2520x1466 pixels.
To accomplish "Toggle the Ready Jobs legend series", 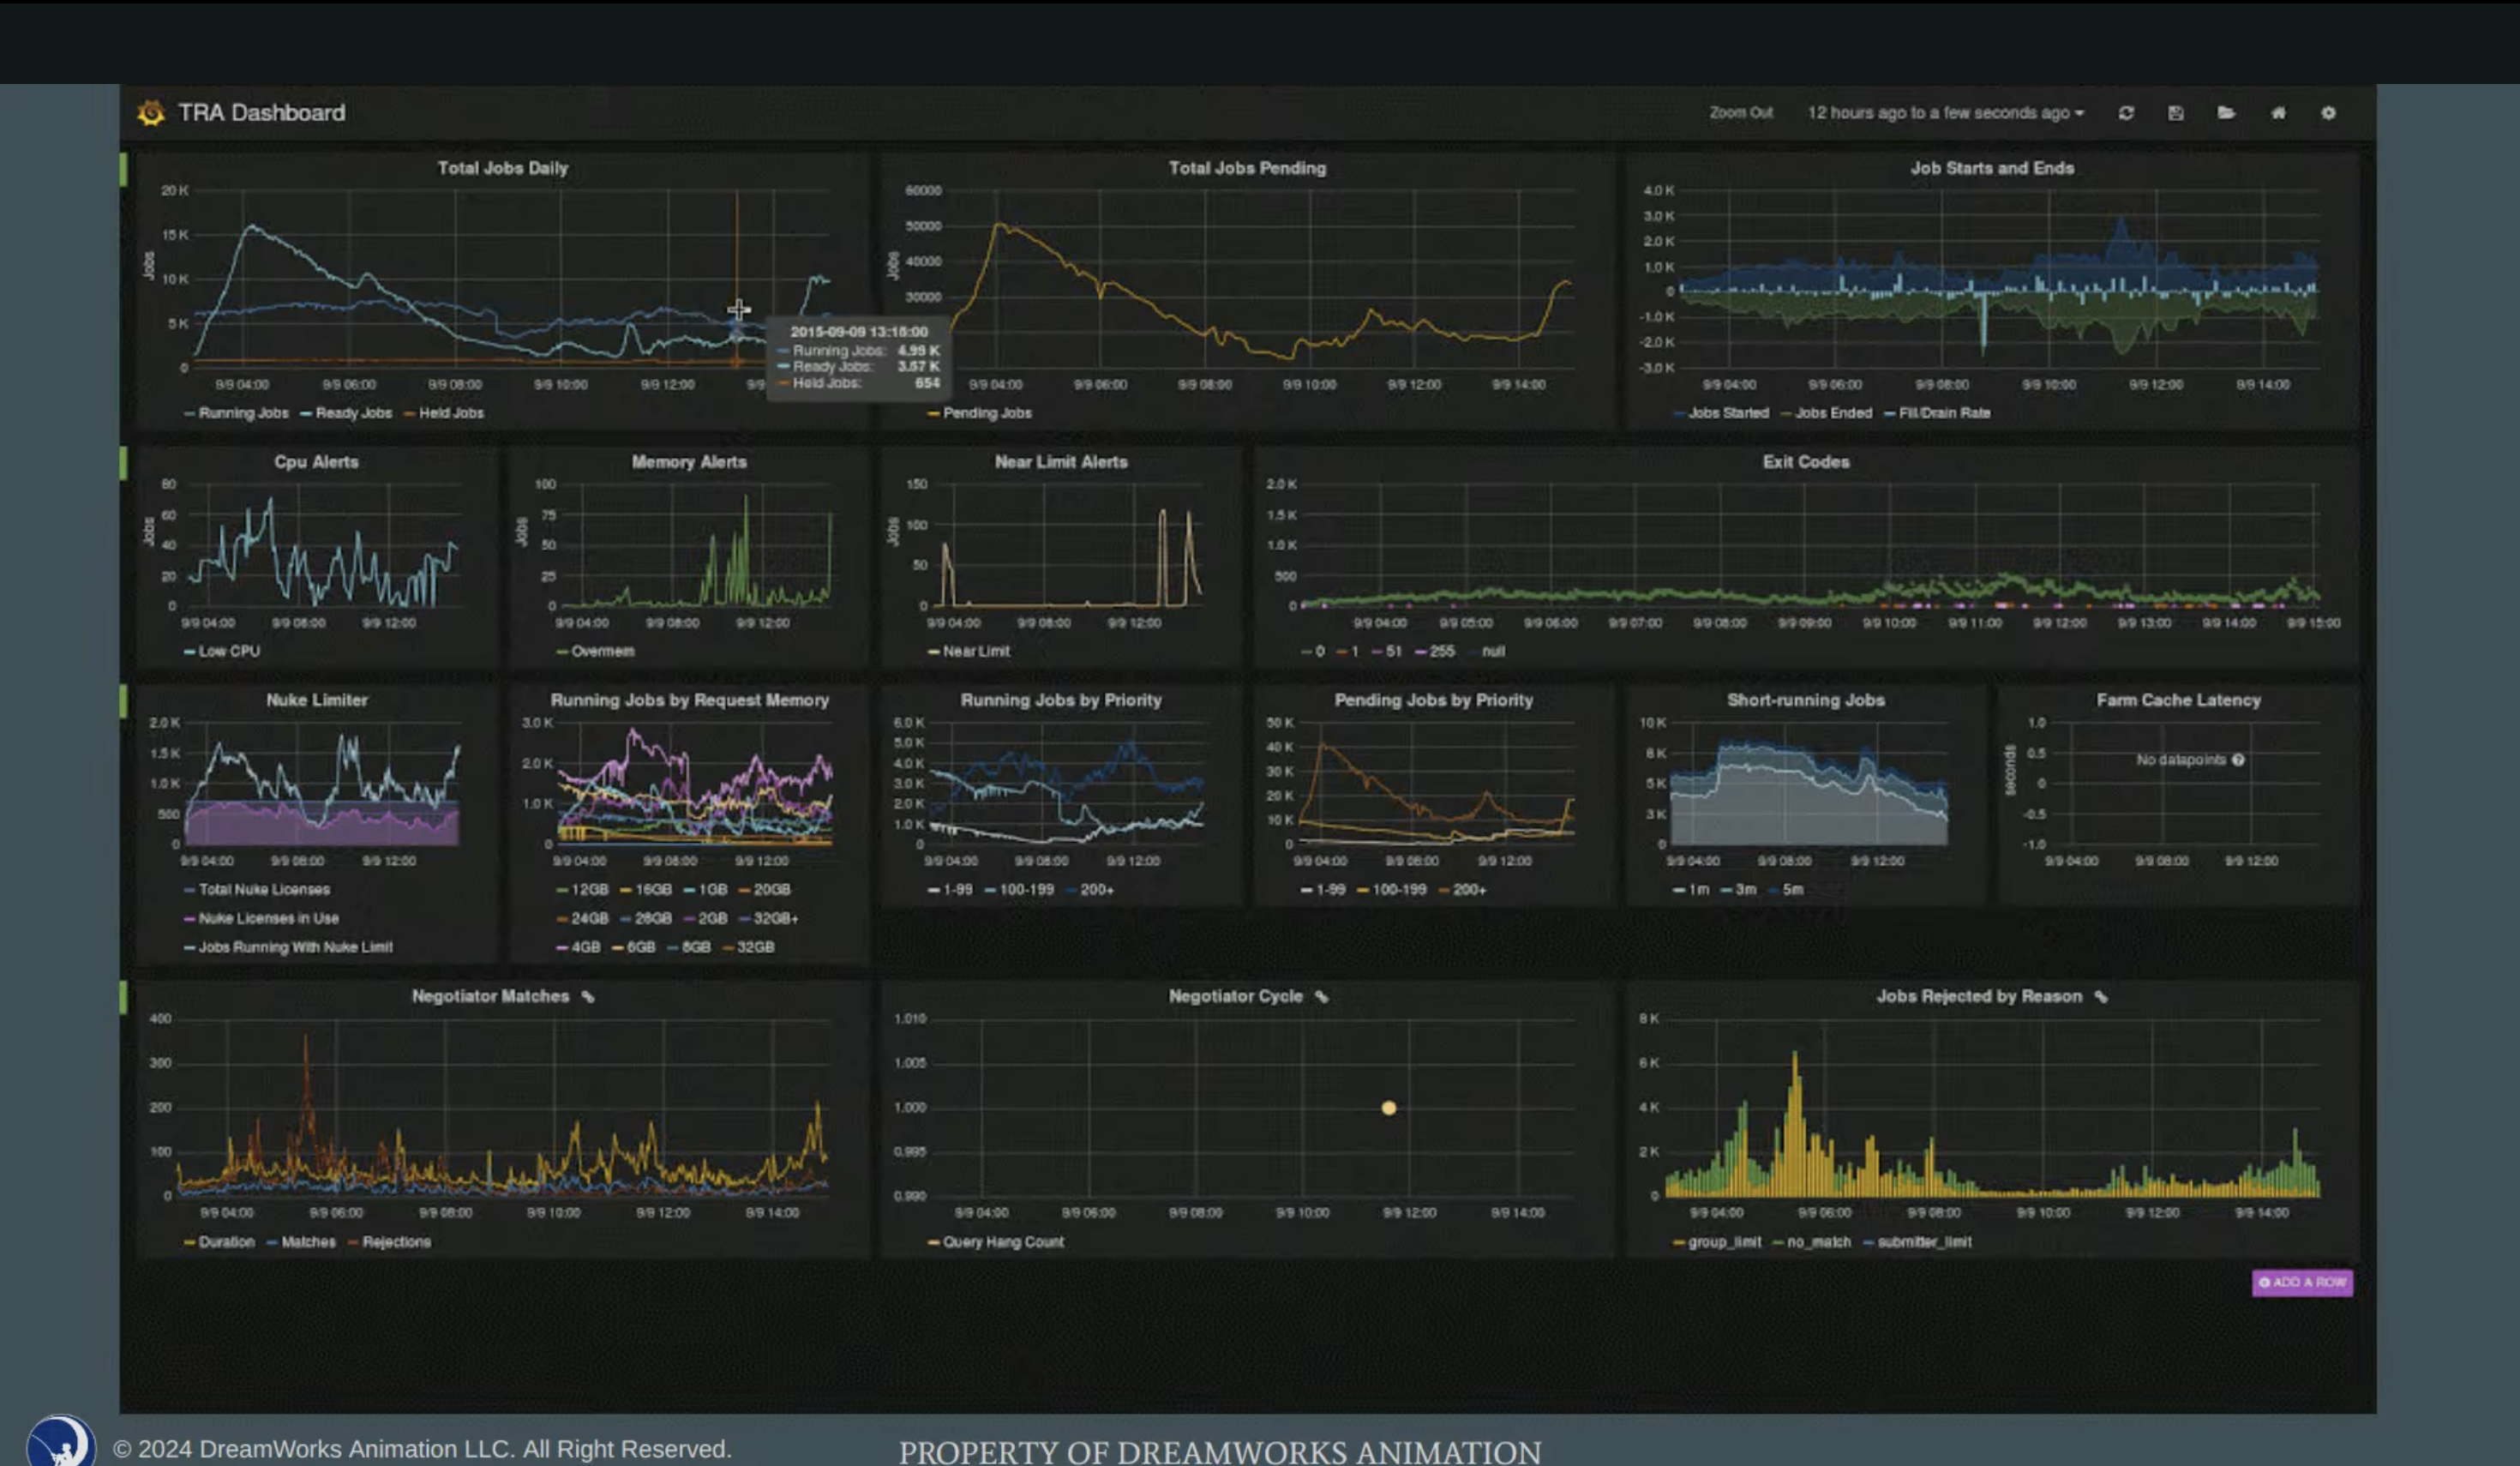I will [353, 413].
